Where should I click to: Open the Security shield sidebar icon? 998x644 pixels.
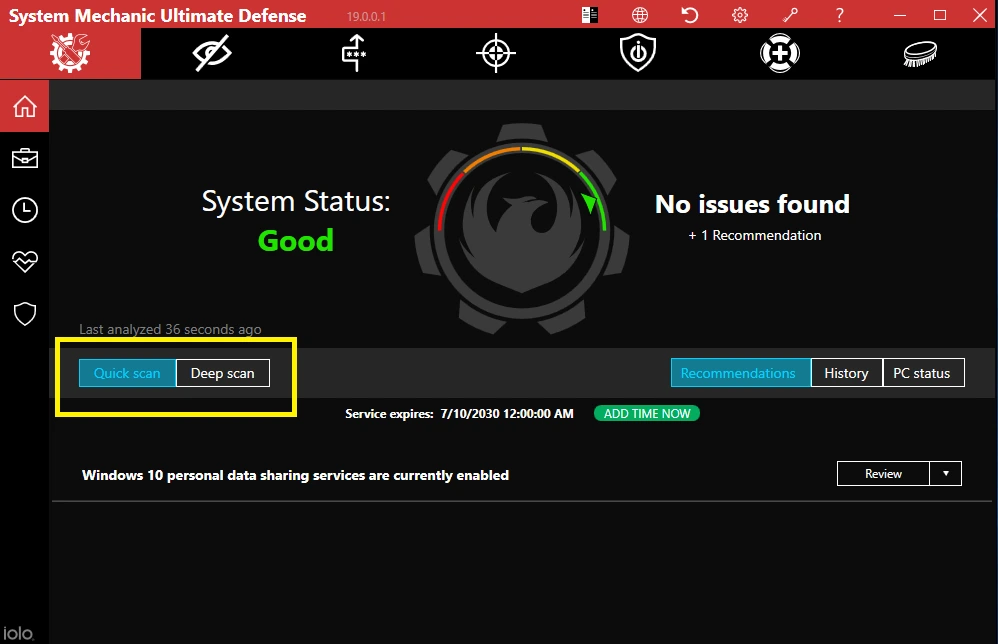tap(25, 314)
